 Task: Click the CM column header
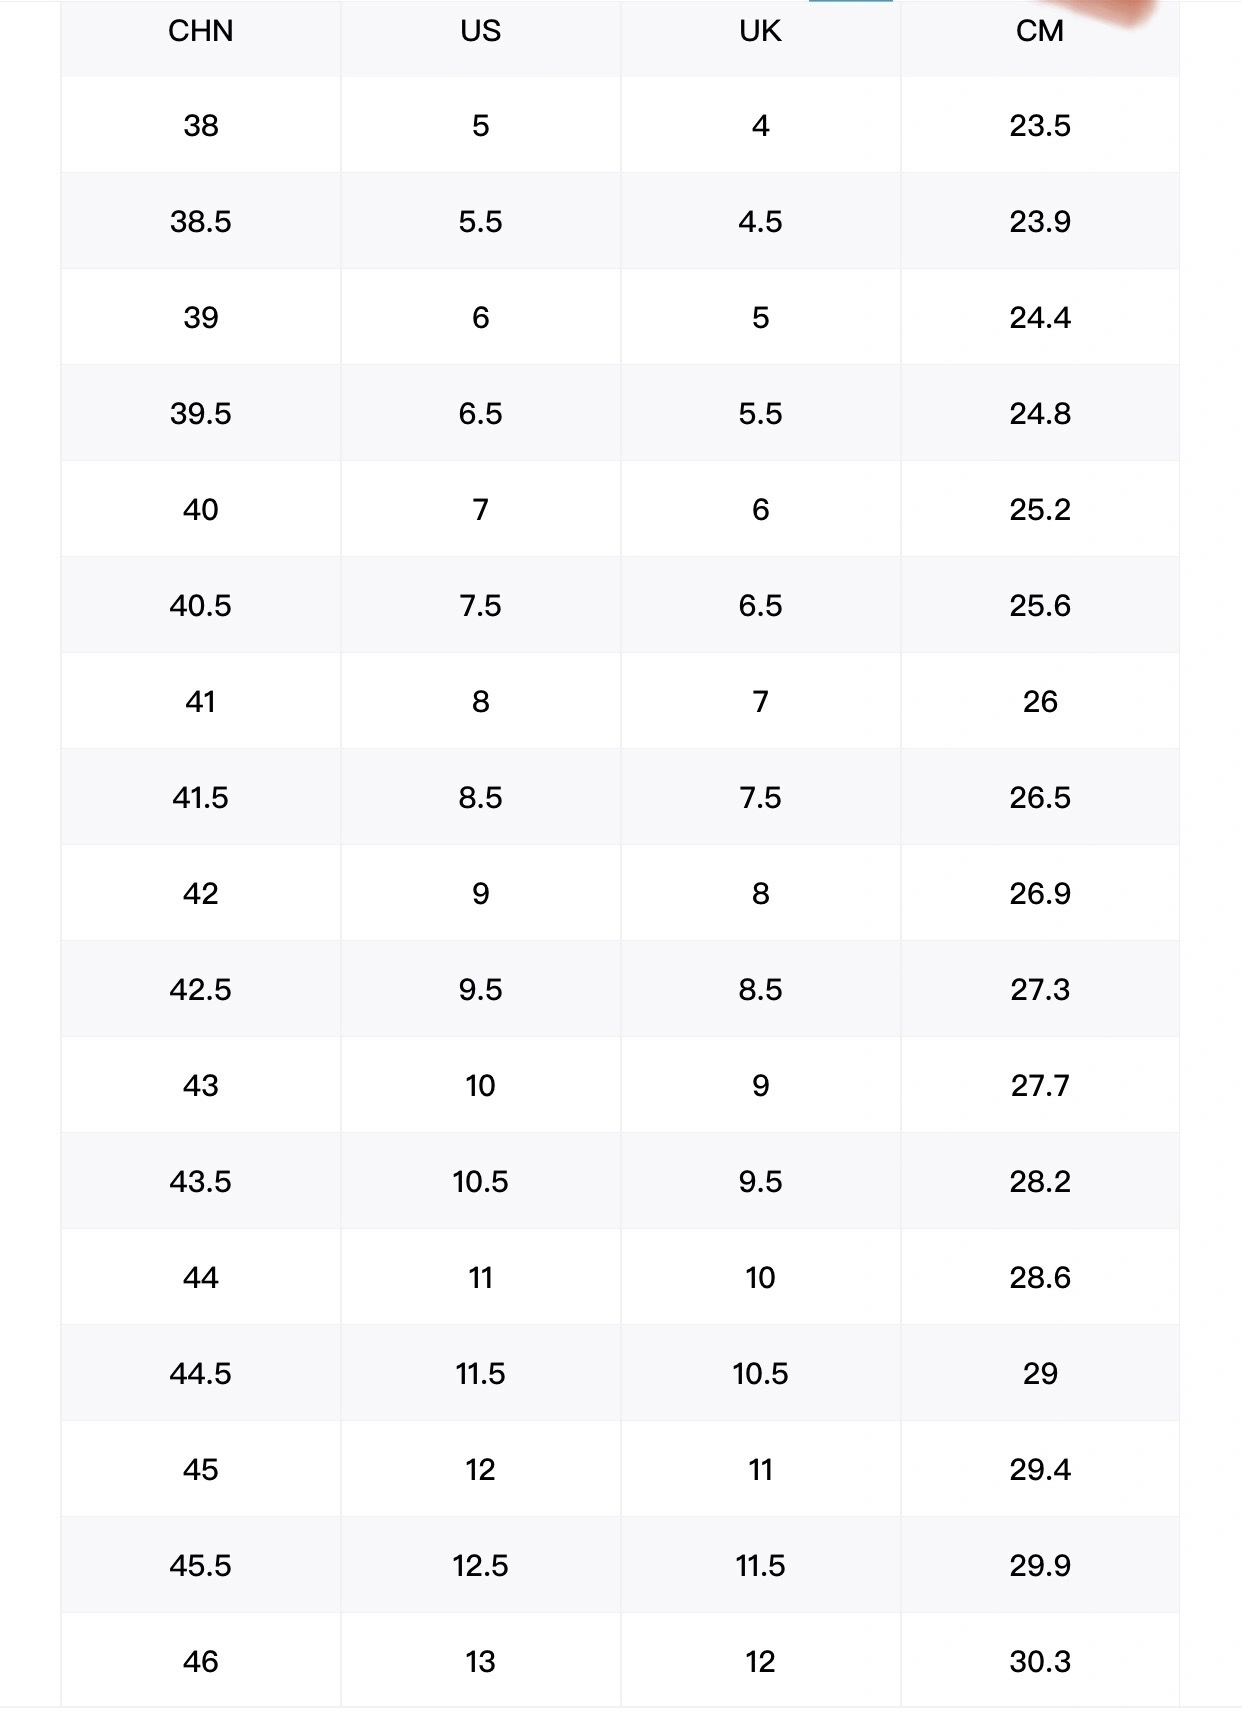point(1040,31)
